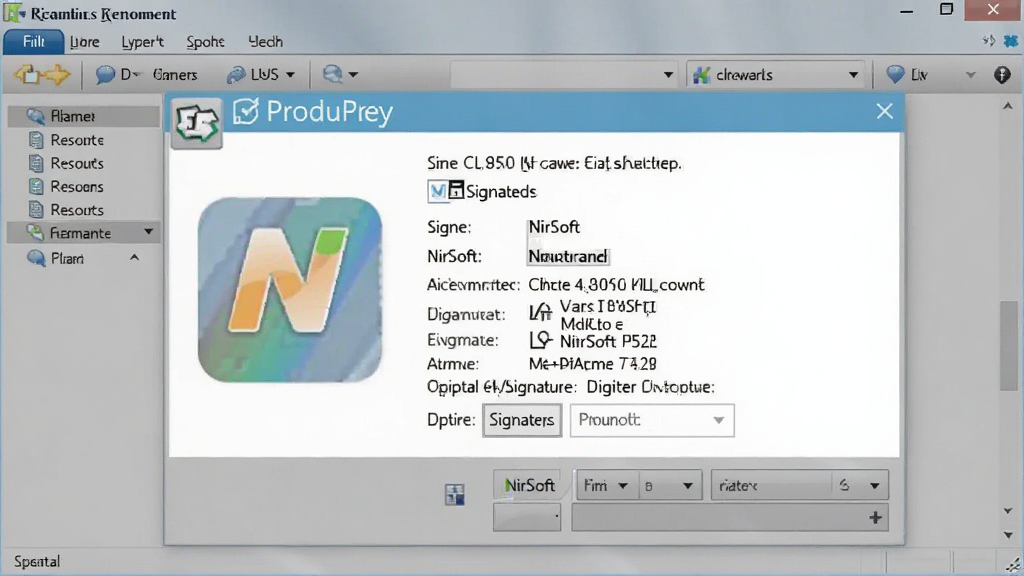This screenshot has width=1024, height=576.
Task: Click the Digiter Dictoptue label
Action: 650,387
